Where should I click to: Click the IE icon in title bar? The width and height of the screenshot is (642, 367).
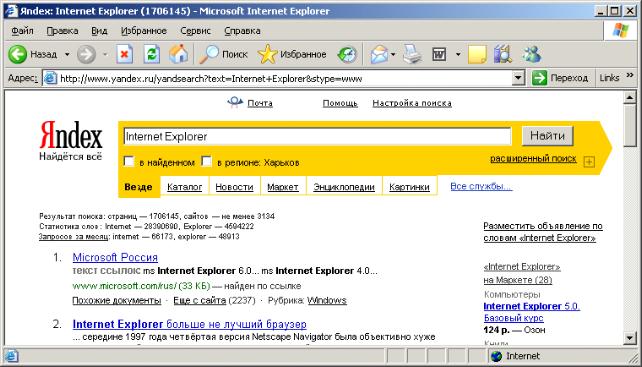pos(12,11)
